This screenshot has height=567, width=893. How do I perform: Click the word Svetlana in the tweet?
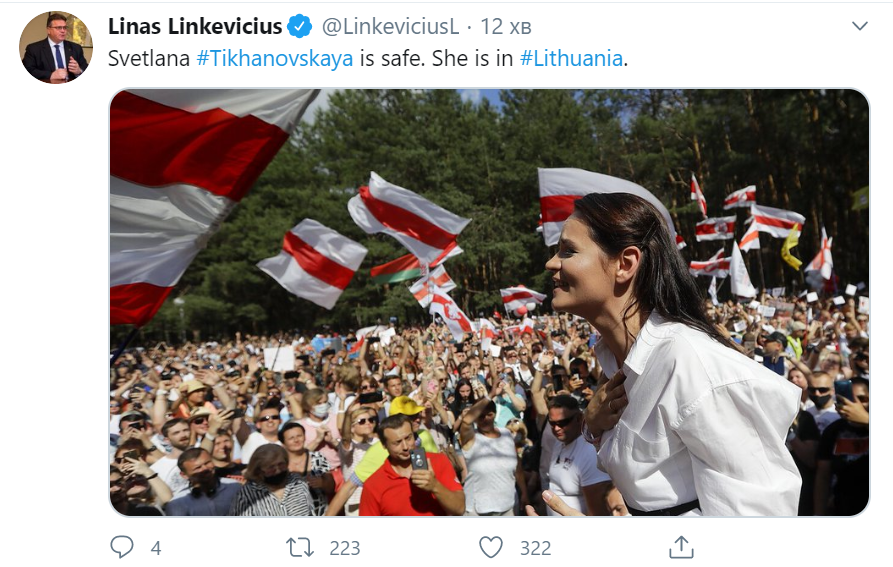point(149,59)
